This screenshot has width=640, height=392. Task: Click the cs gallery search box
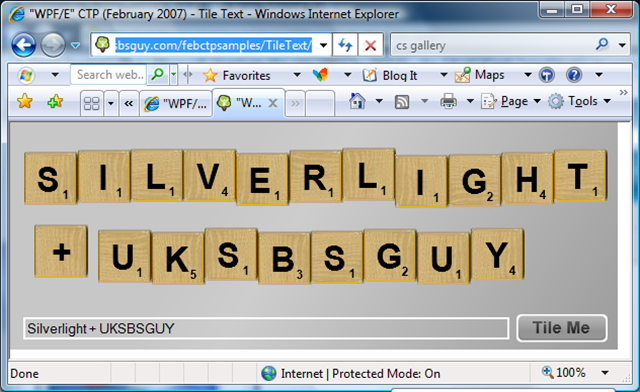(x=494, y=45)
